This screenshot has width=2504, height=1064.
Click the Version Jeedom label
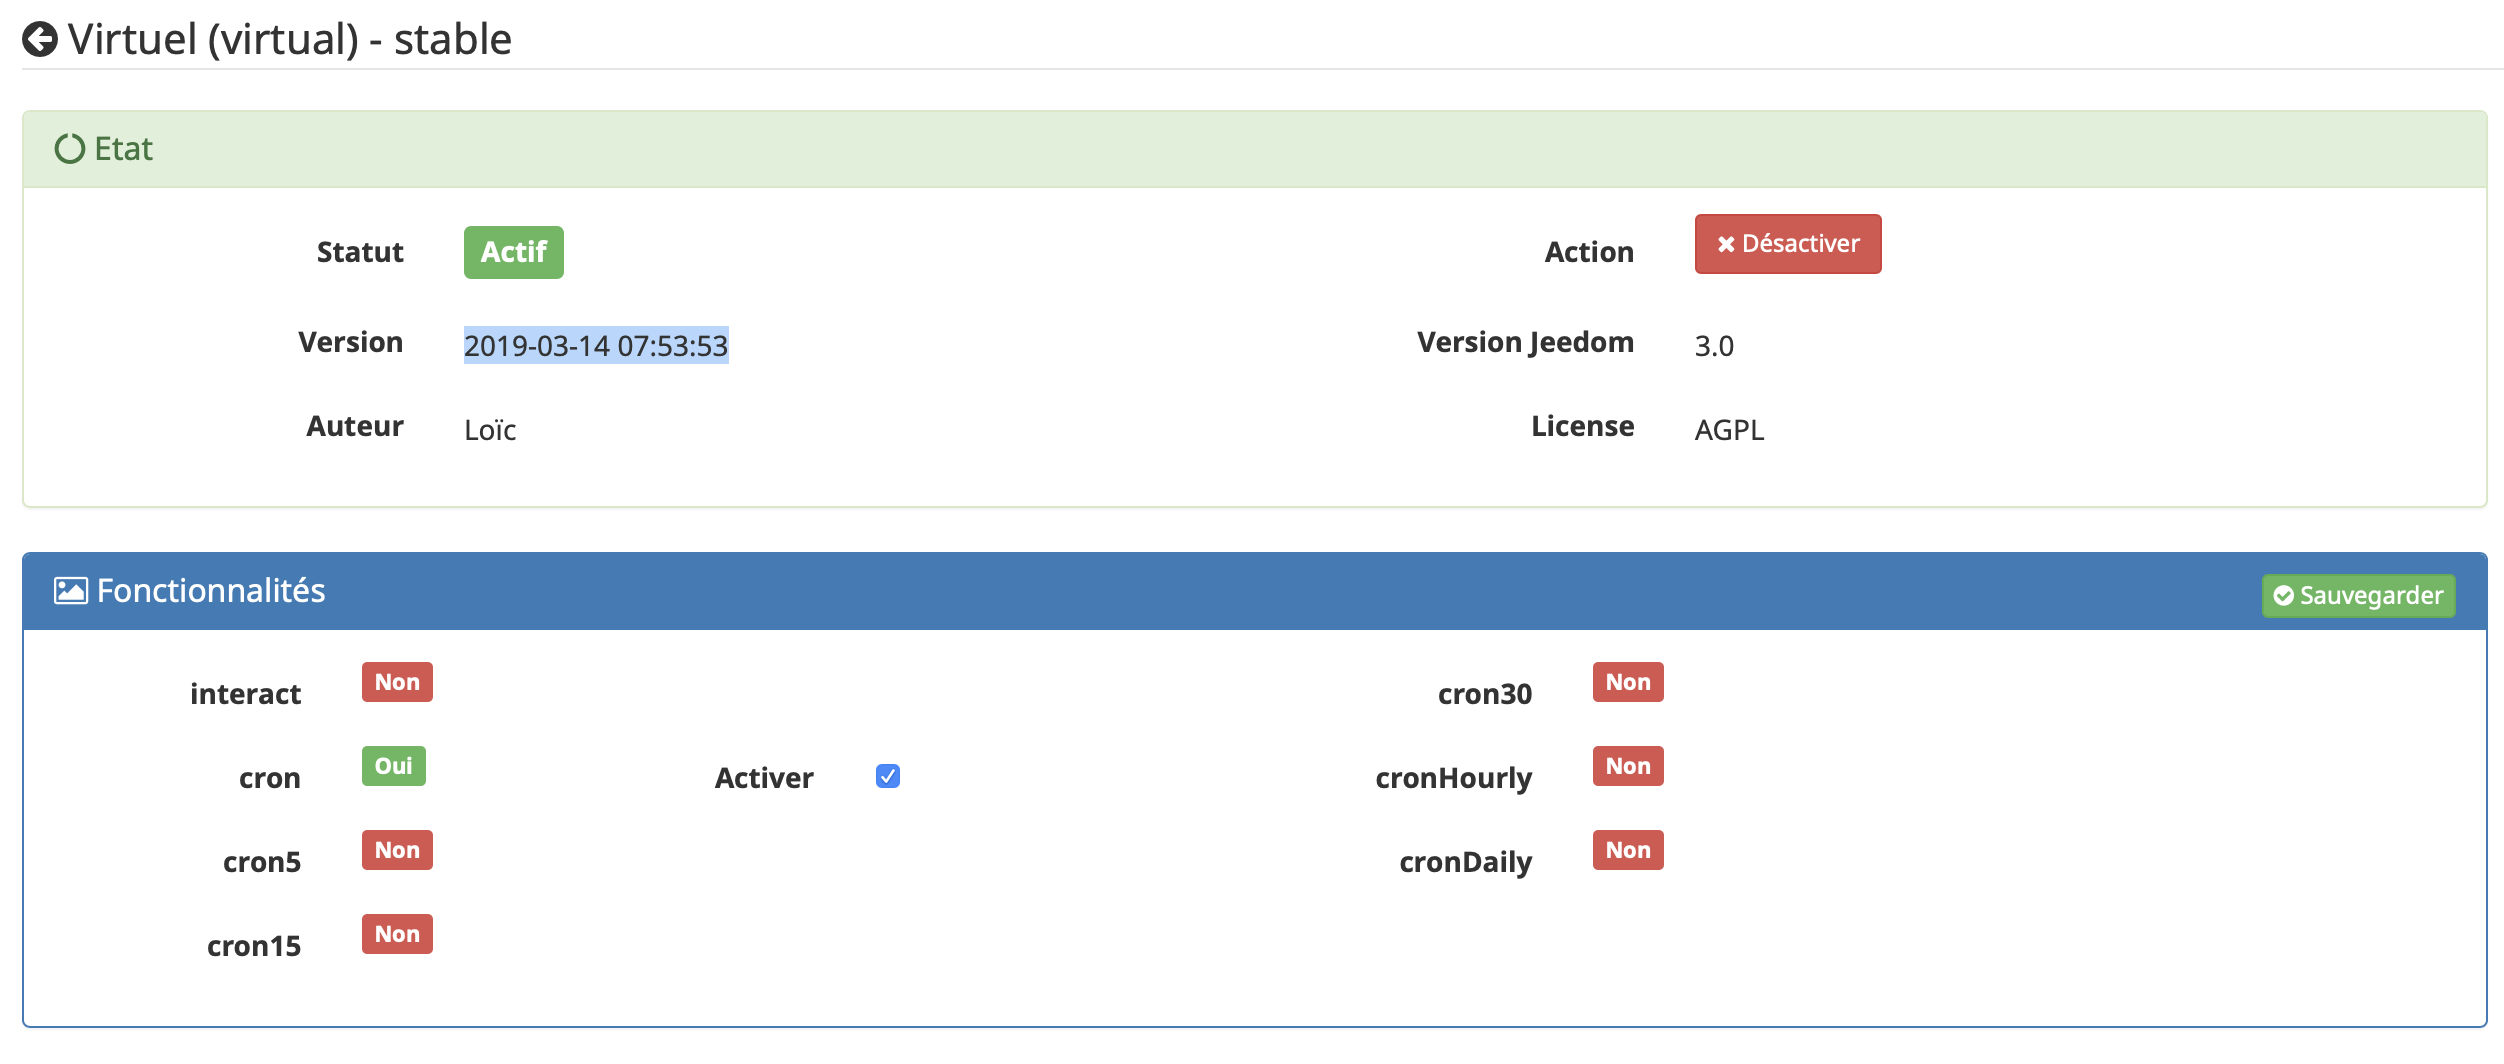(x=1525, y=343)
